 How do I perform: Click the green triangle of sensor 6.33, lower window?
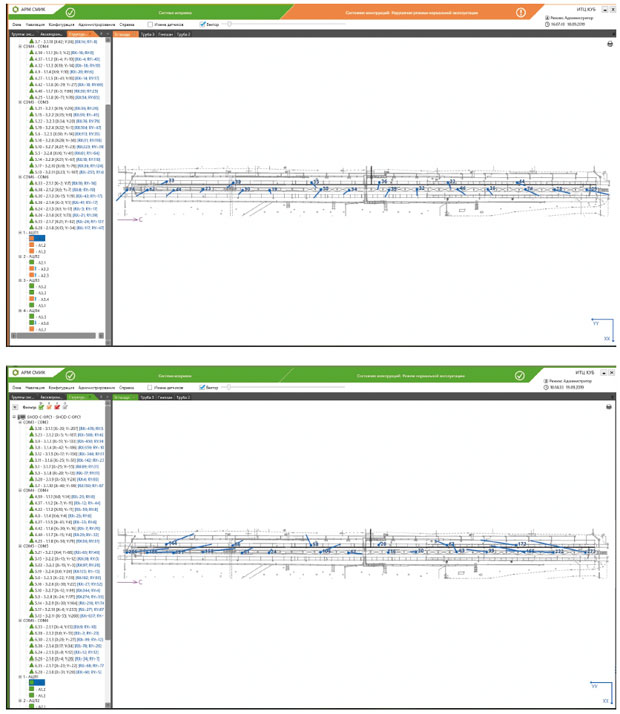click(x=32, y=627)
